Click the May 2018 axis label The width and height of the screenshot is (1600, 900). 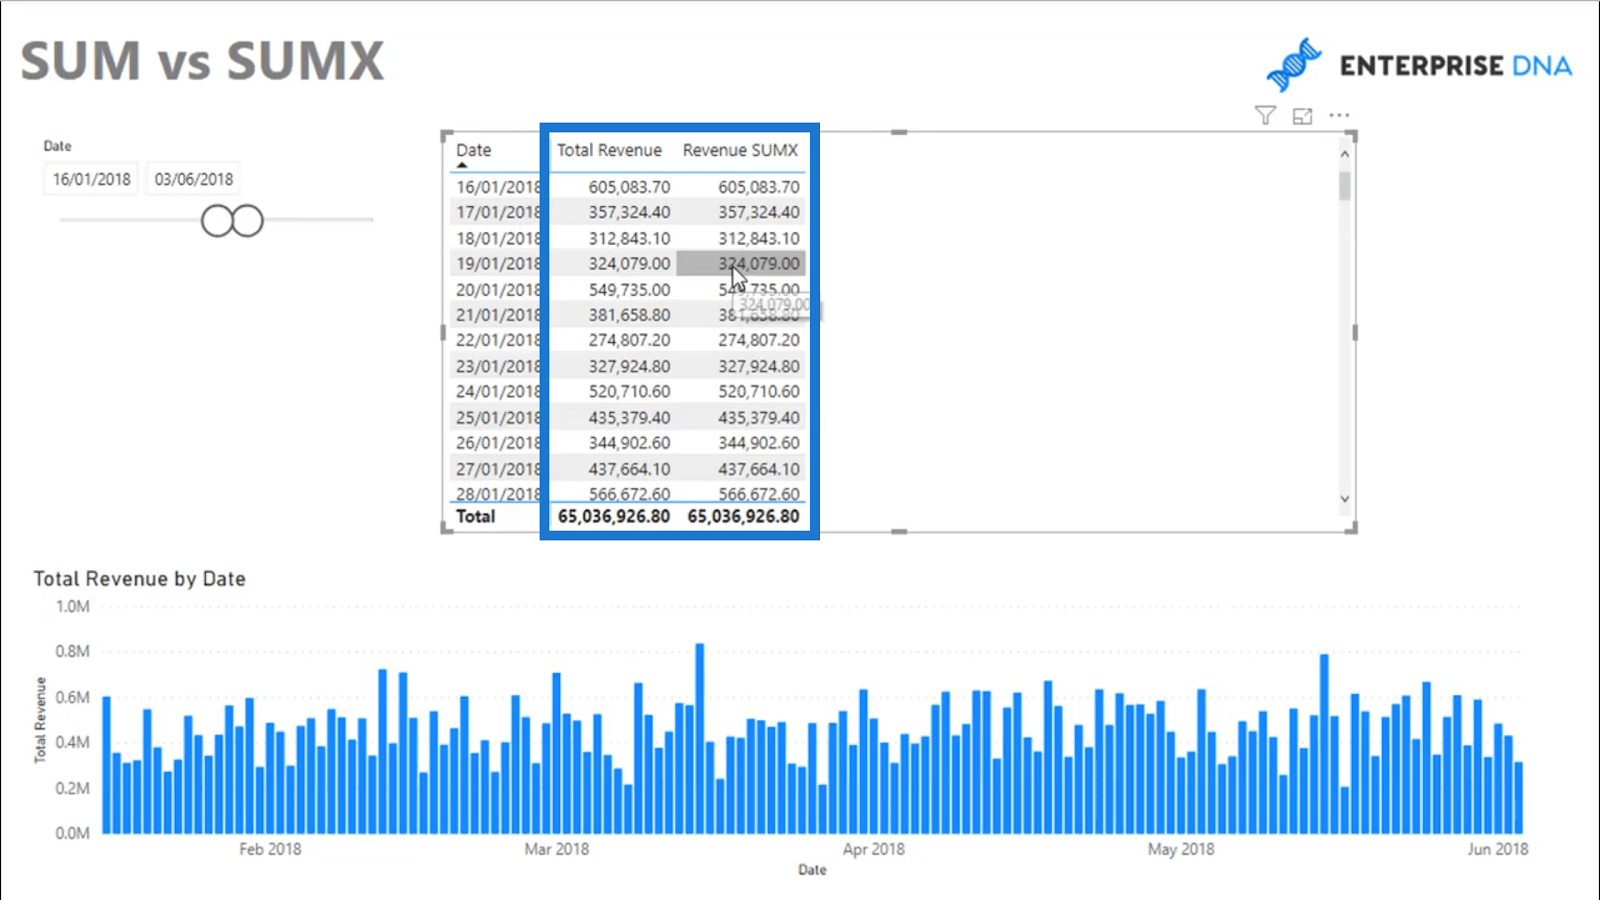click(1181, 849)
